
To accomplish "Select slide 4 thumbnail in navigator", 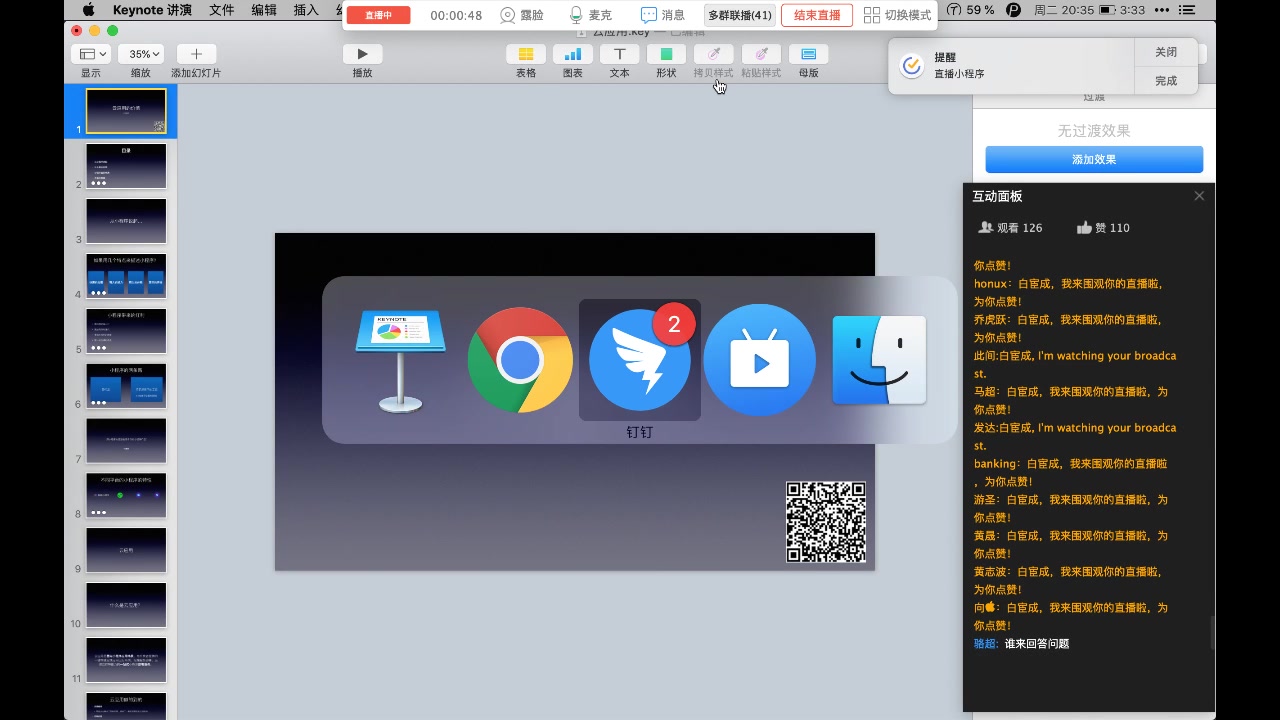I will tap(126, 276).
